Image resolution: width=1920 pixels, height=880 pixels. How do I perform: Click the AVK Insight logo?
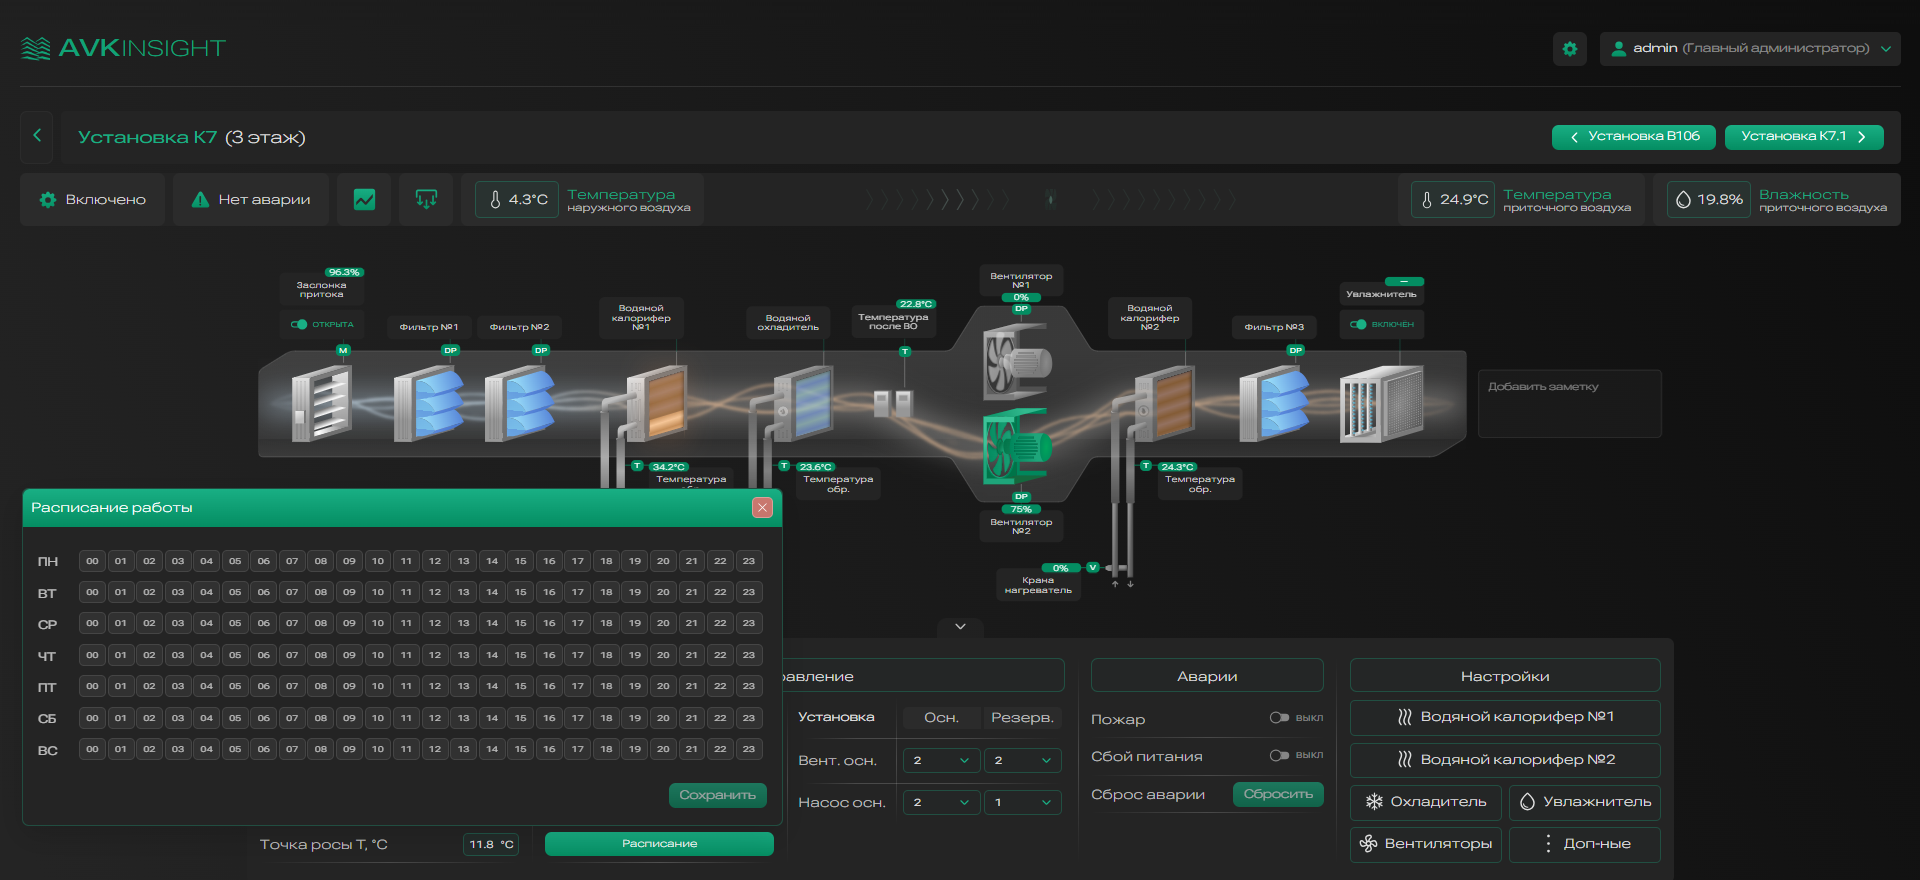(x=123, y=48)
